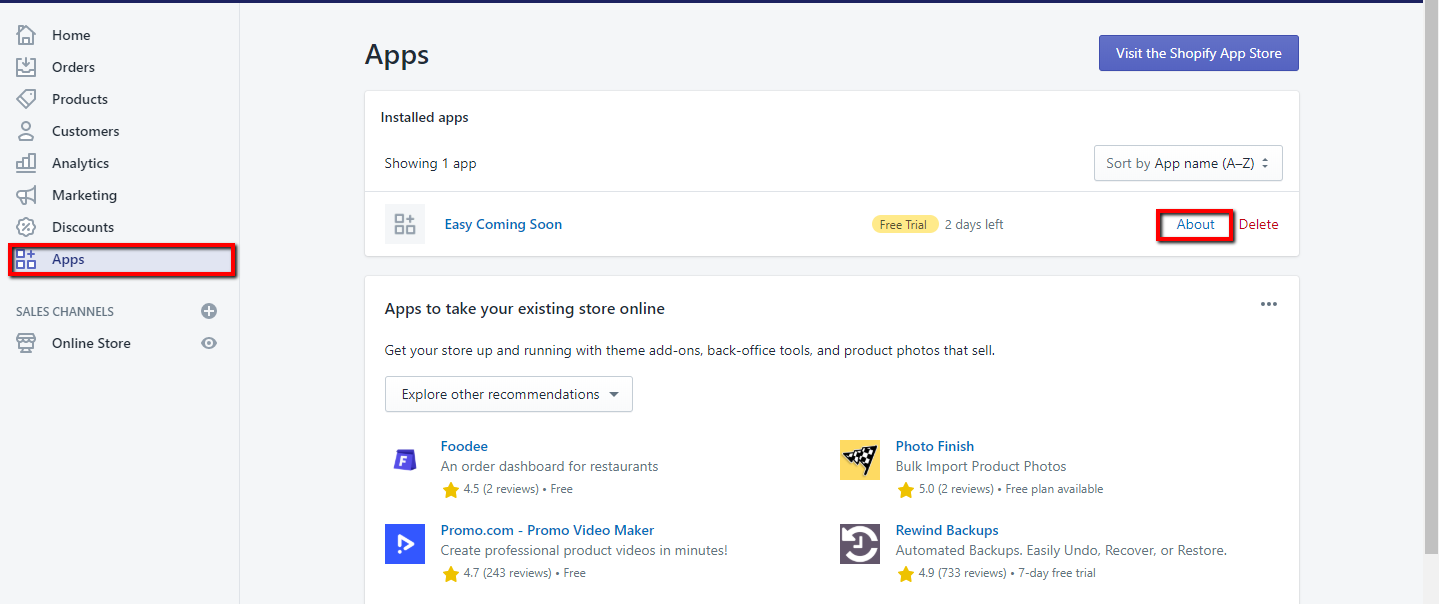Open the Foodee app link
The height and width of the screenshot is (604, 1439).
tap(464, 446)
